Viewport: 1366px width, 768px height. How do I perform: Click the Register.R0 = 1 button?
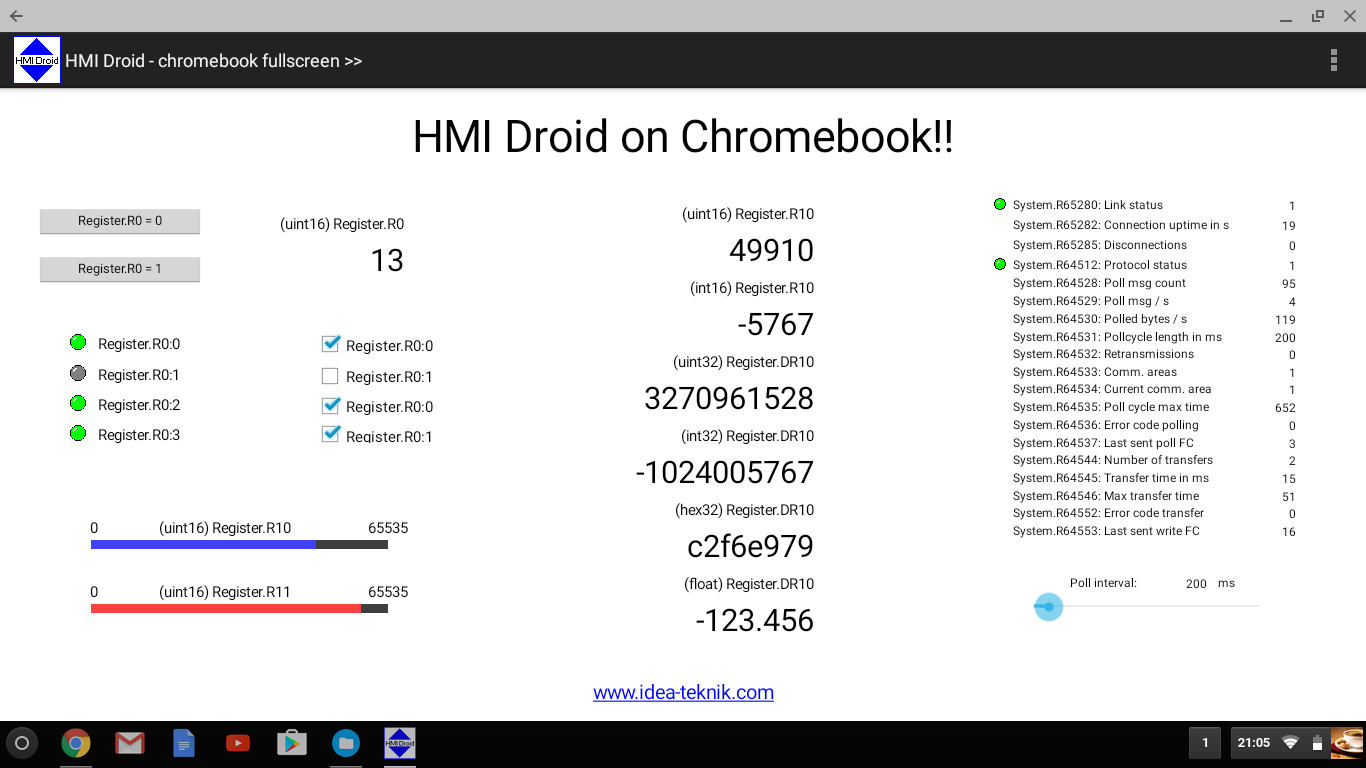pyautogui.click(x=120, y=269)
